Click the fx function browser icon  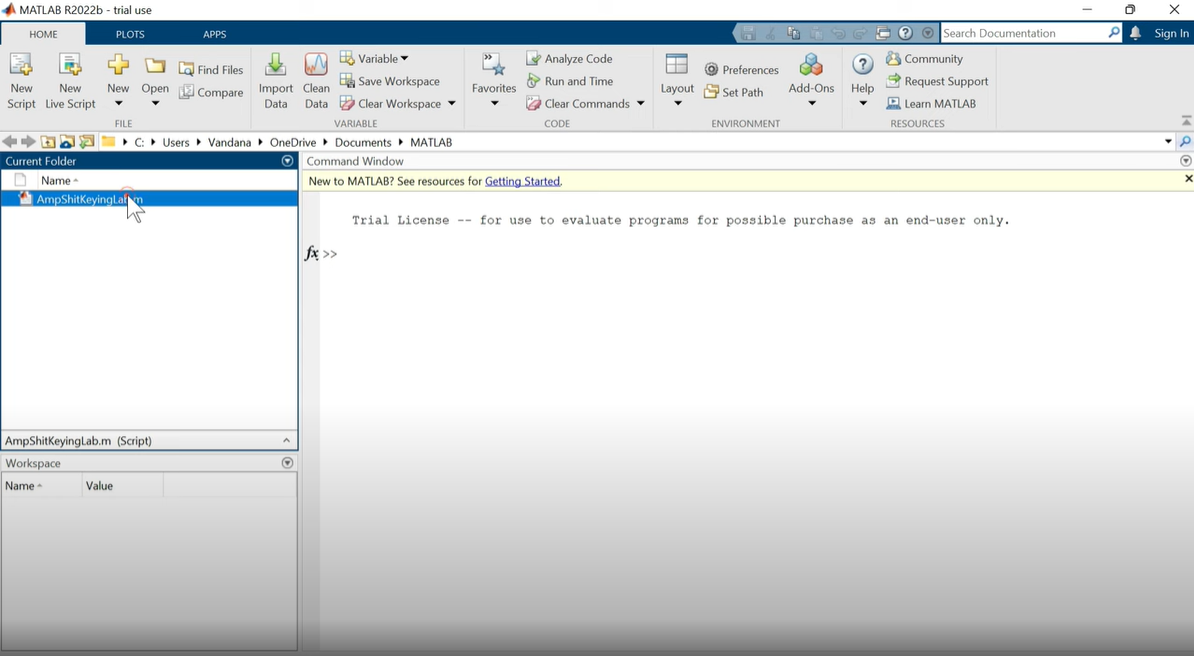[311, 253]
